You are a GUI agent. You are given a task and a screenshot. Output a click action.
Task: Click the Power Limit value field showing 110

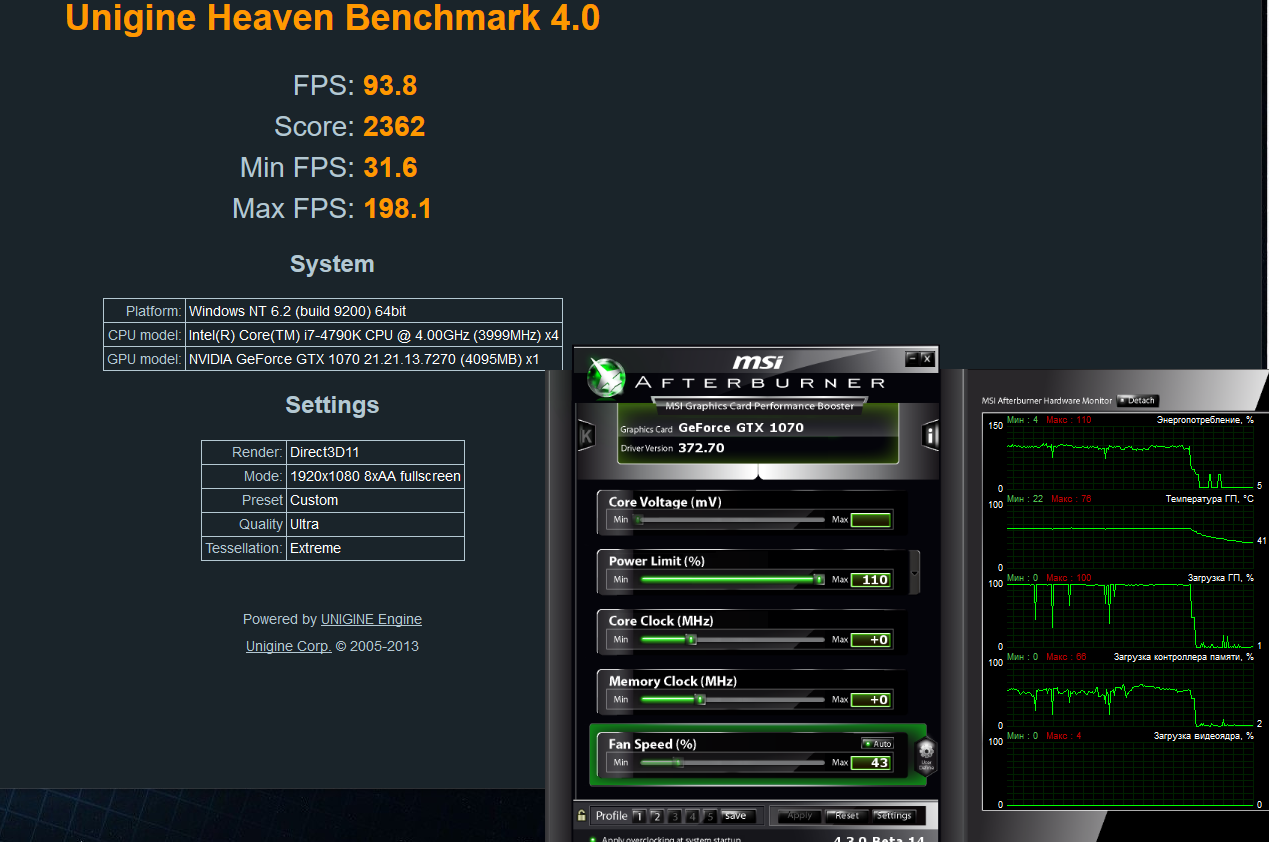(x=871, y=580)
